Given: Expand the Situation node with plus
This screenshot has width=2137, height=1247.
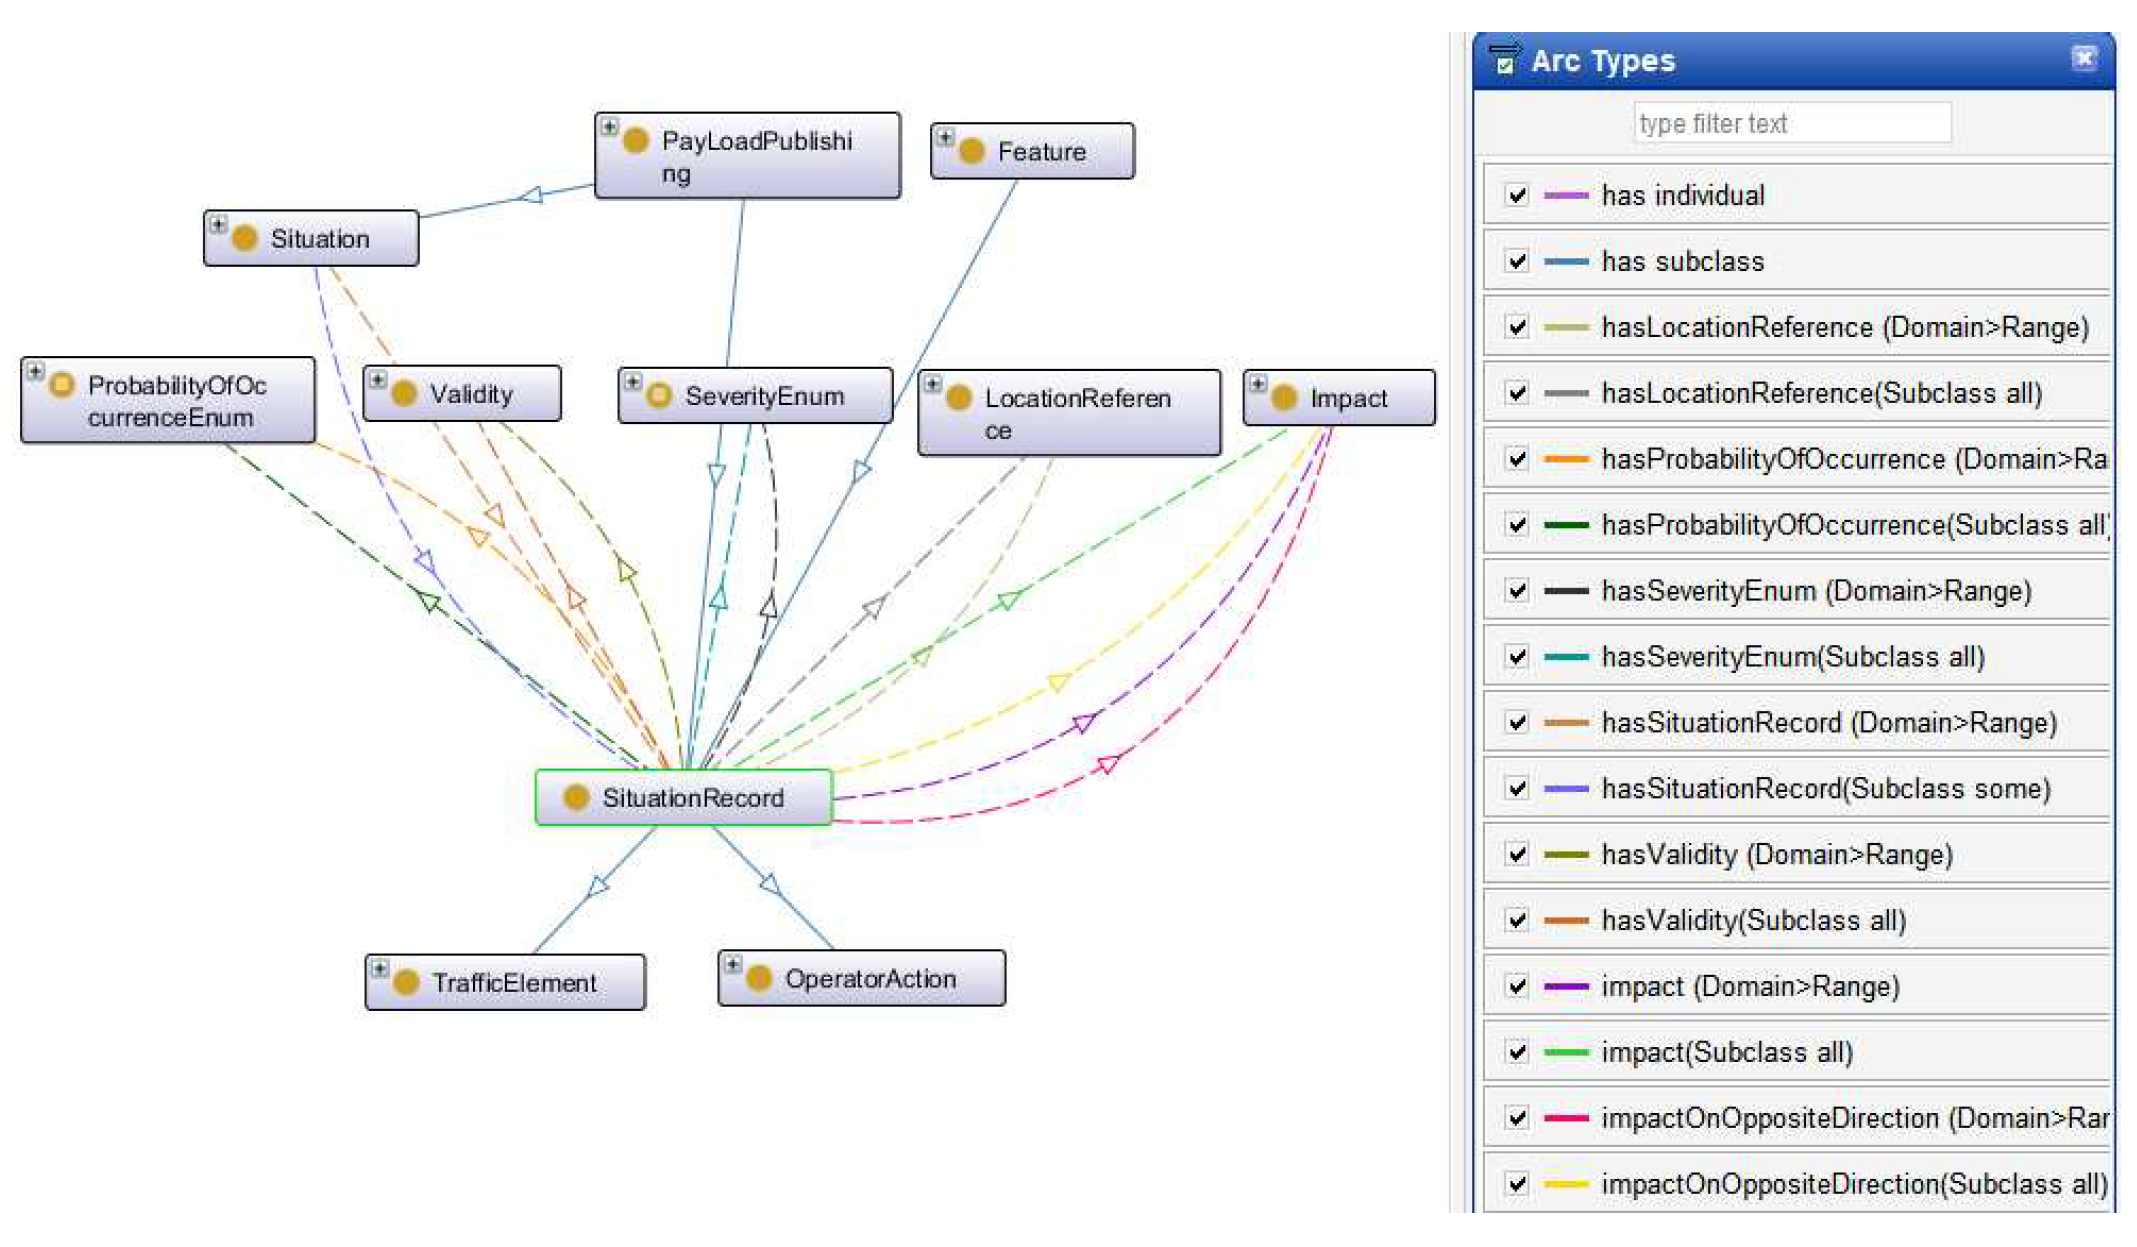Looking at the screenshot, I should (218, 224).
